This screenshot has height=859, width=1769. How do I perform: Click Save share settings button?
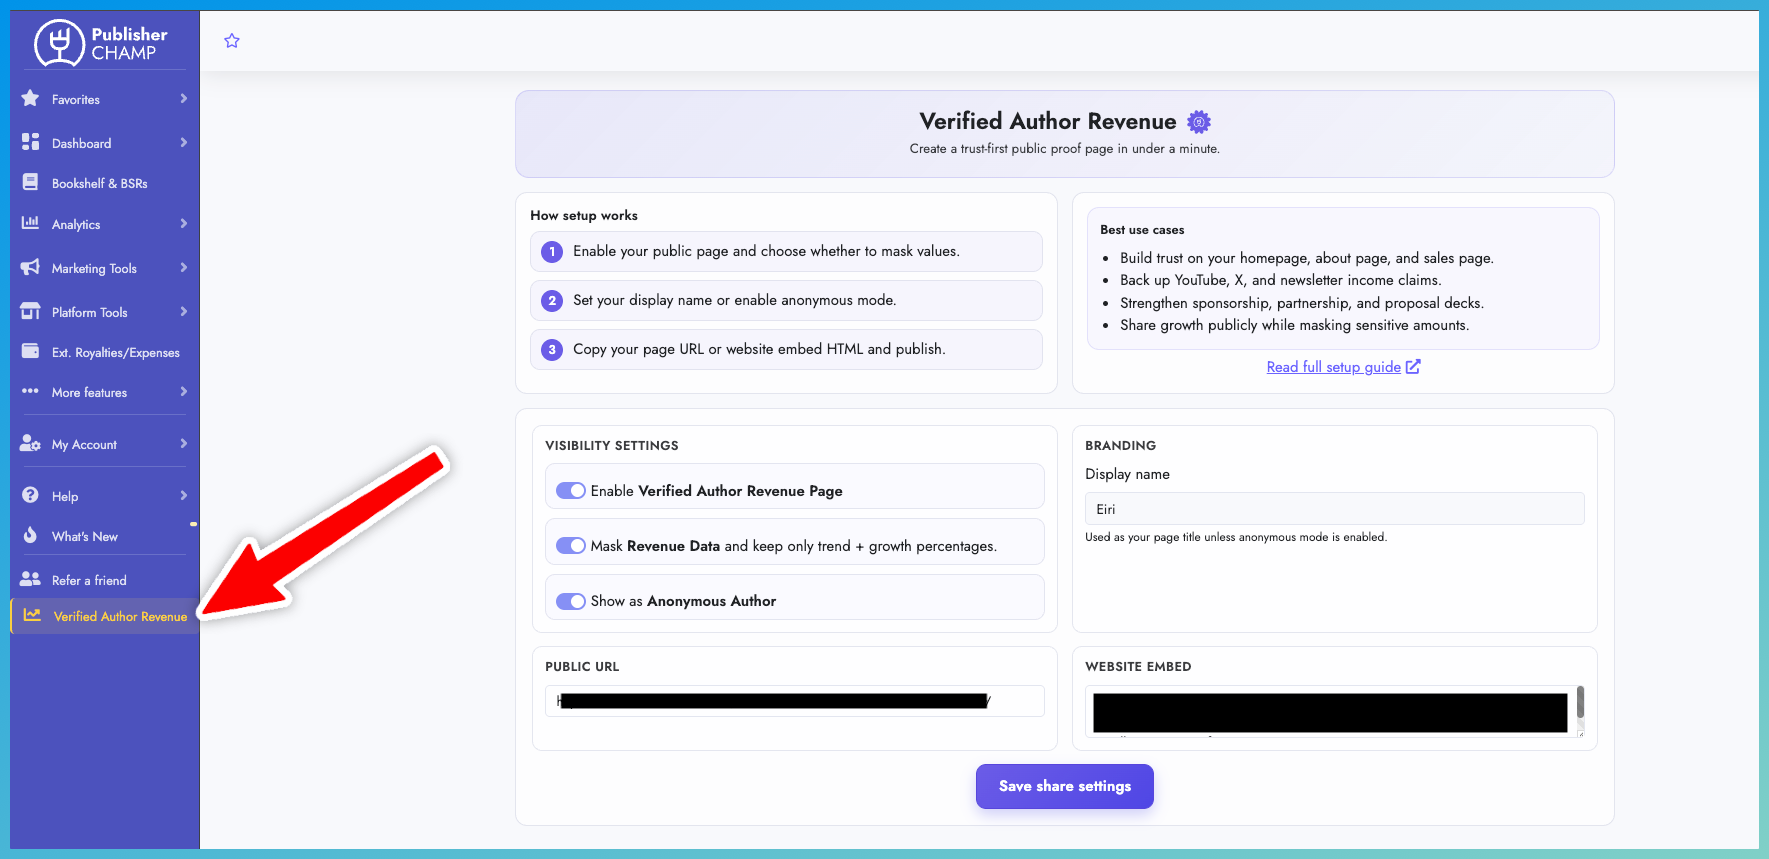1065,786
